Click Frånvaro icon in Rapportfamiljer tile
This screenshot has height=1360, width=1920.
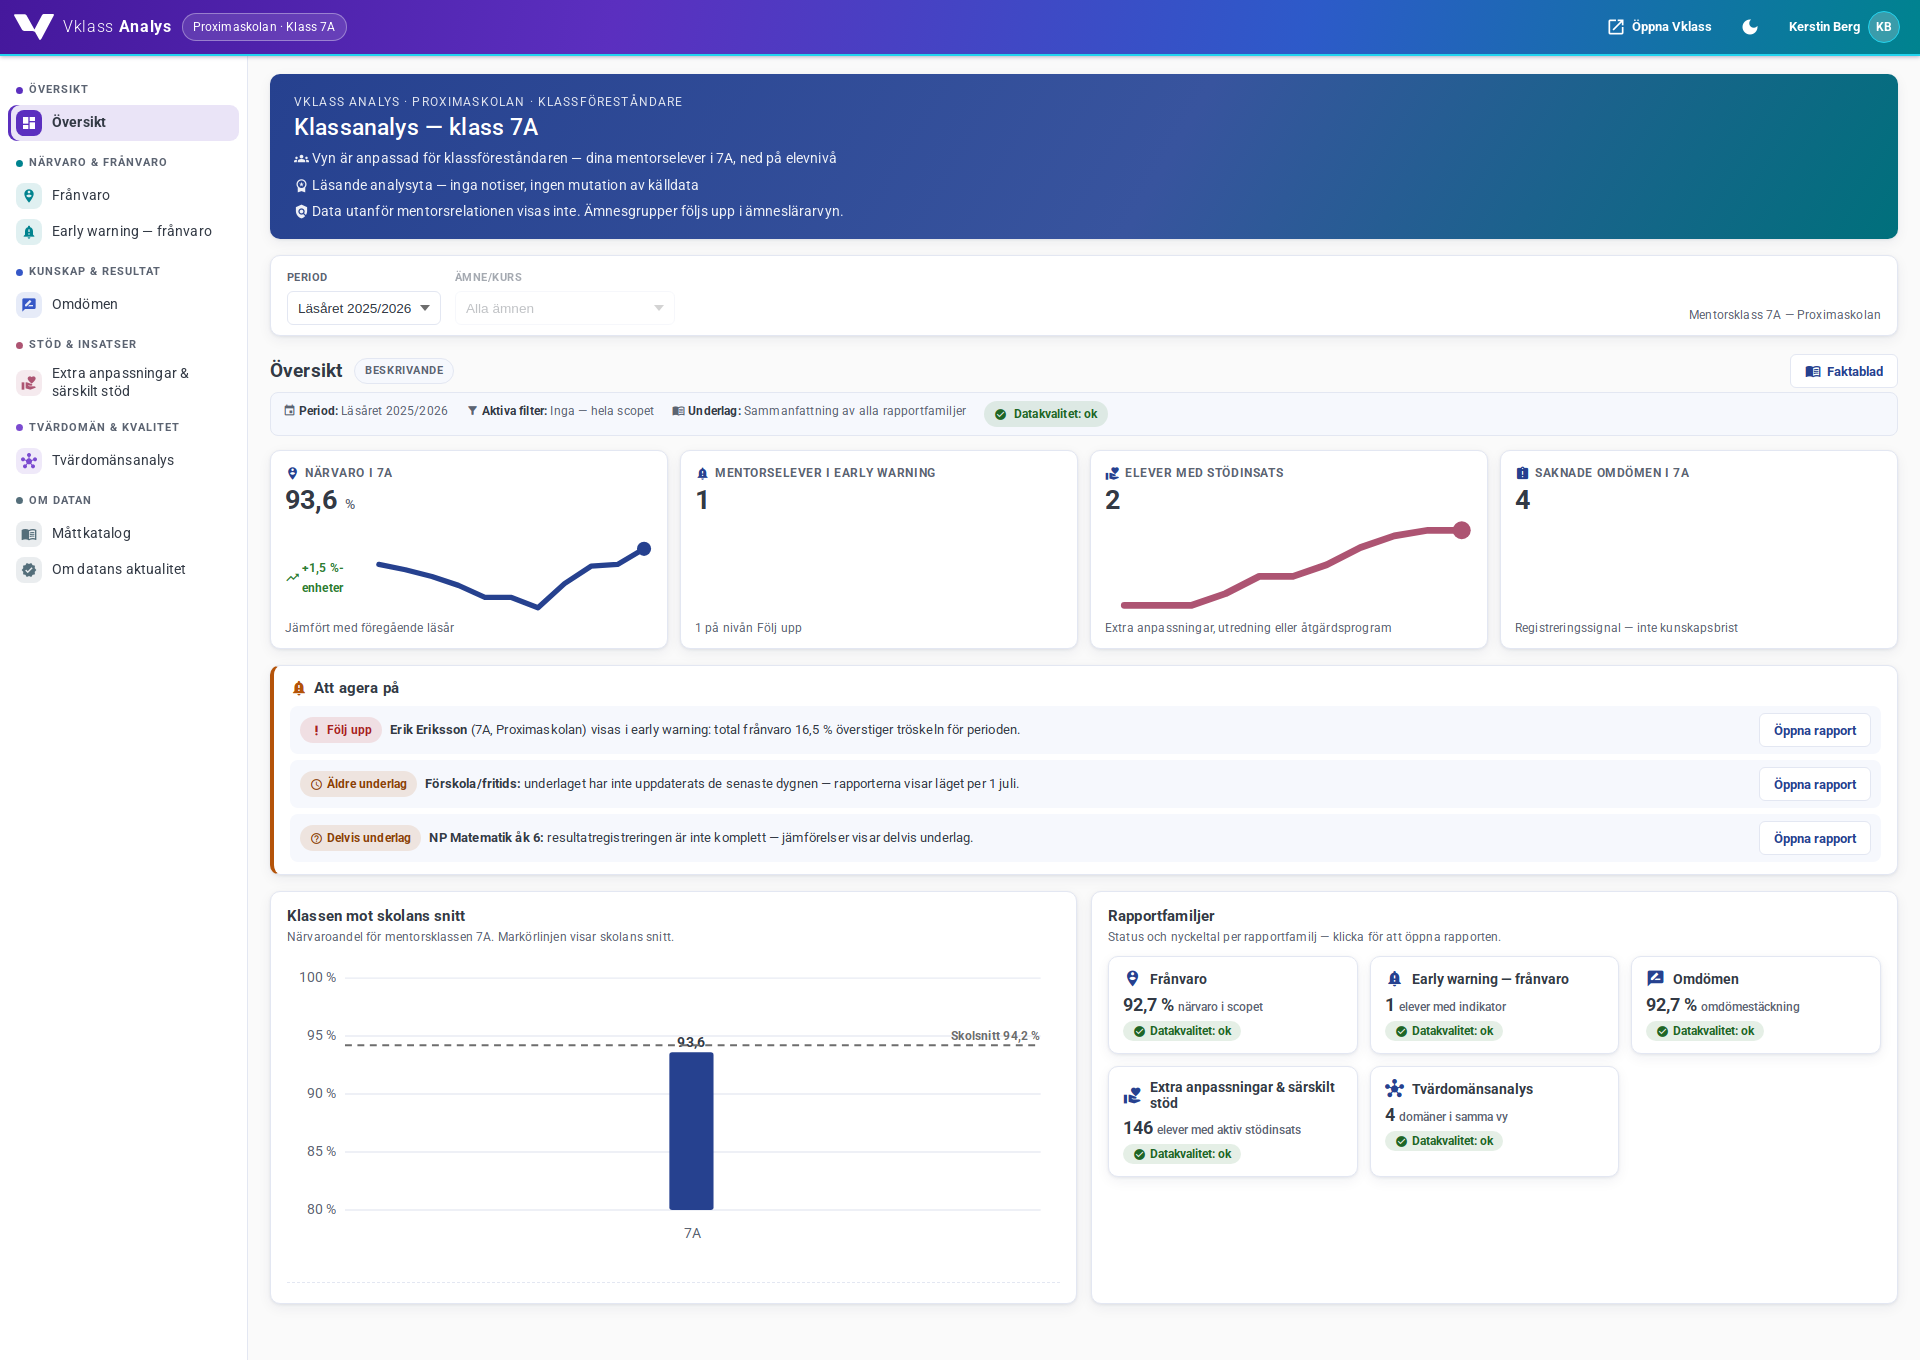click(x=1132, y=979)
